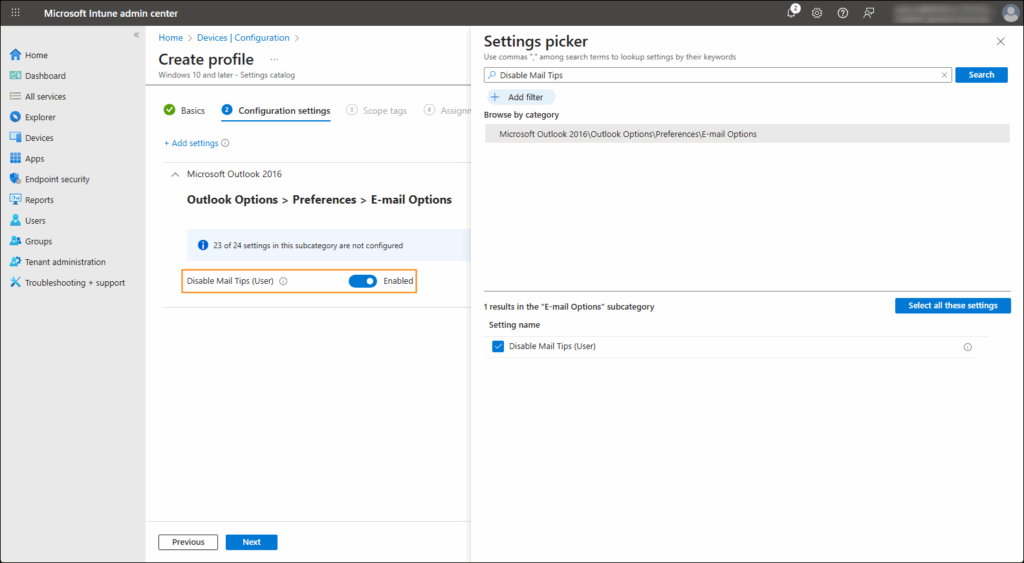Image resolution: width=1024 pixels, height=563 pixels.
Task: Show the info icon for Disable Mail Tips (User)
Action: pos(283,282)
